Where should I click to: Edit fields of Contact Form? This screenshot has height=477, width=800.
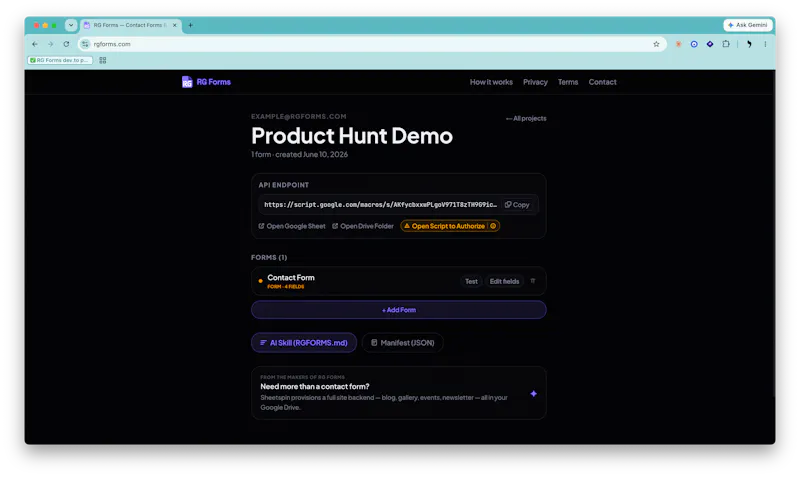click(504, 282)
